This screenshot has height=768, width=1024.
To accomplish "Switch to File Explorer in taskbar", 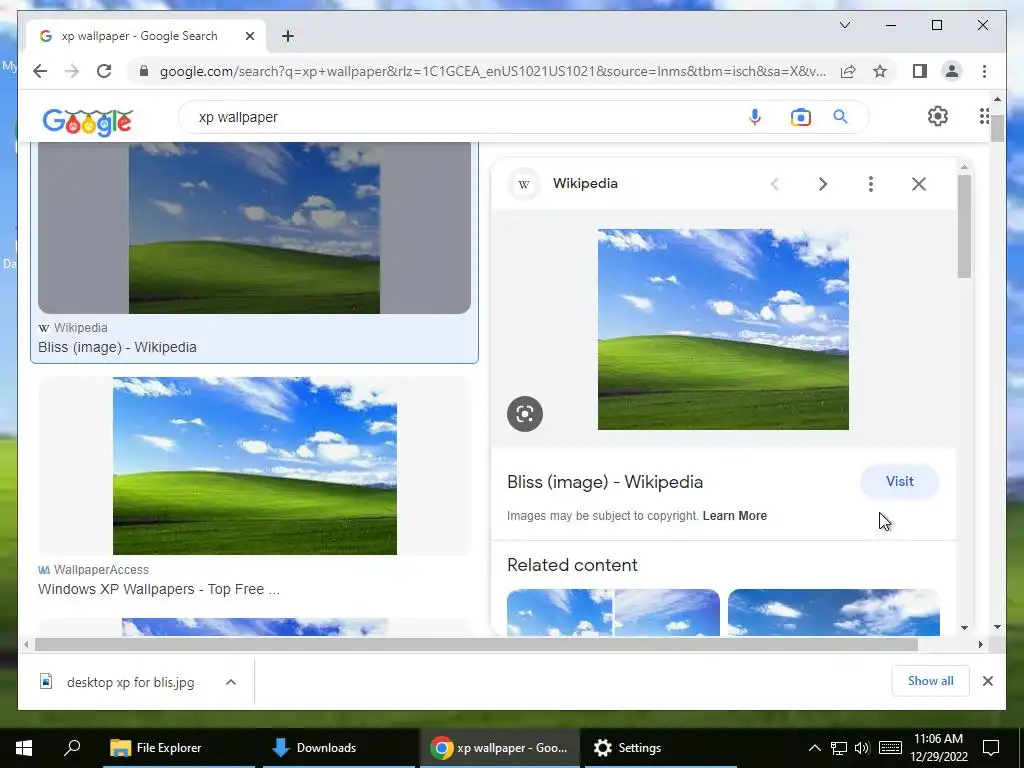I will [x=178, y=748].
